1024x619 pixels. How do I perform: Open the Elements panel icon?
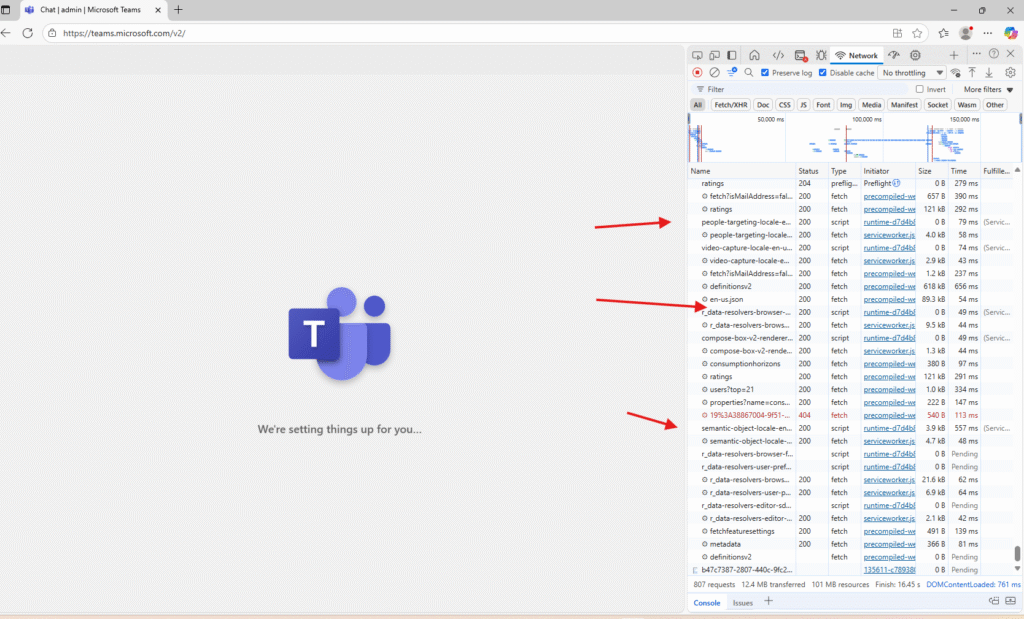(778, 55)
